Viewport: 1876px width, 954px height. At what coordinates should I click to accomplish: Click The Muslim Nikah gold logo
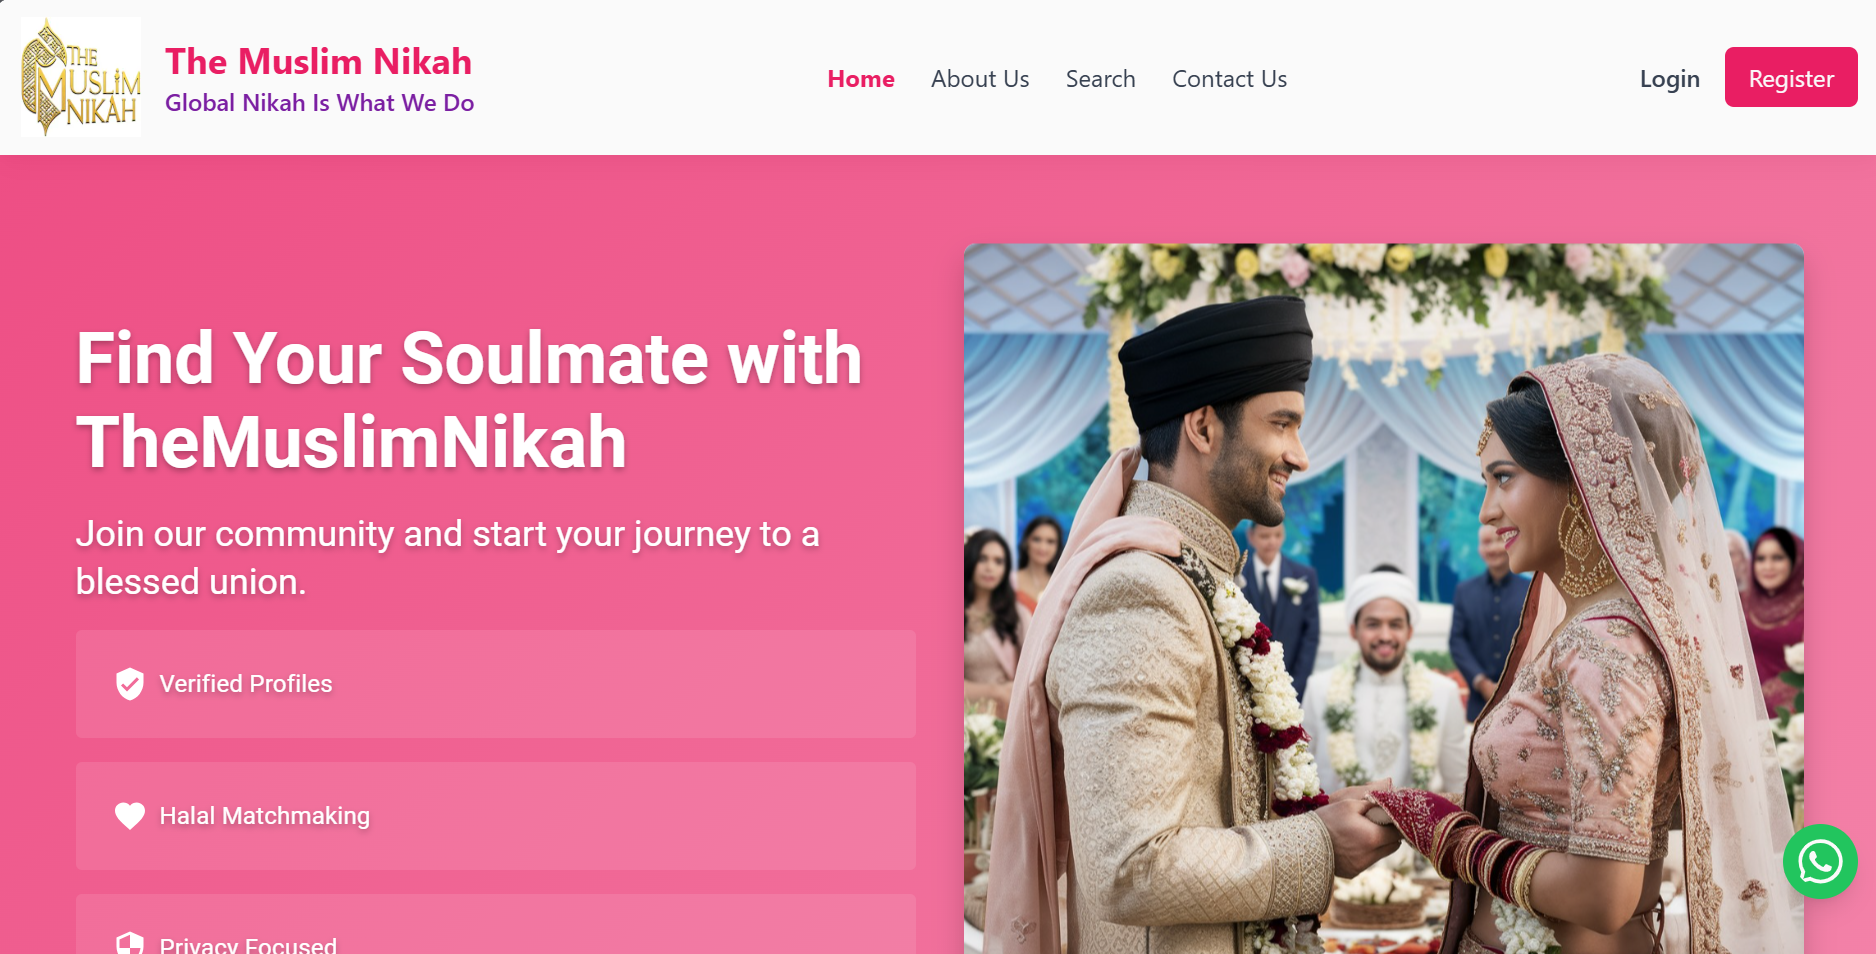[81, 77]
